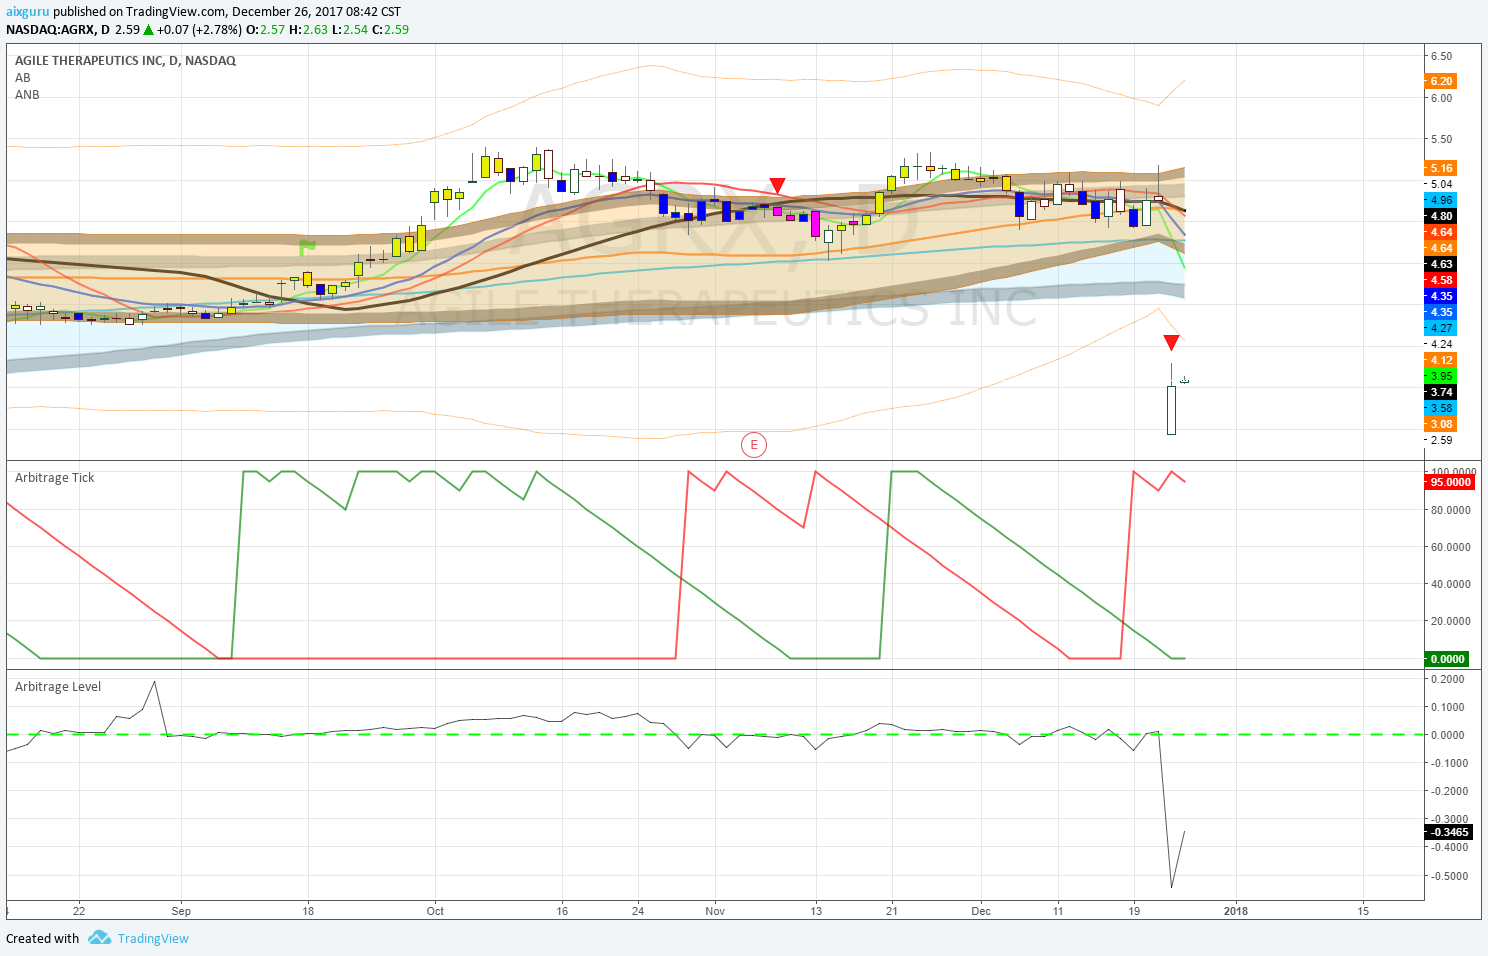Click the 24 date on the time axis

pos(638,911)
